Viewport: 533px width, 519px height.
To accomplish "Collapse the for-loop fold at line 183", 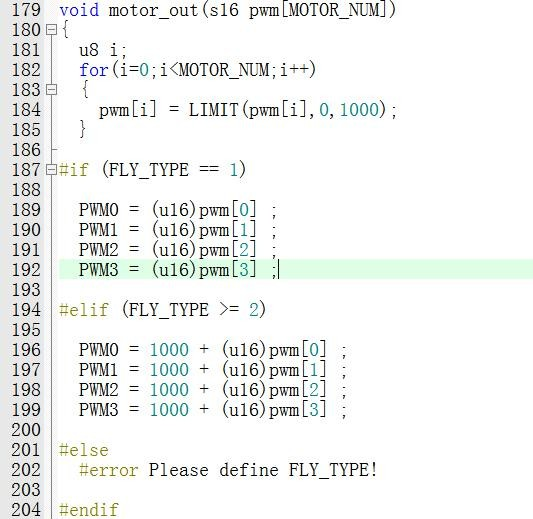I will [x=51, y=90].
